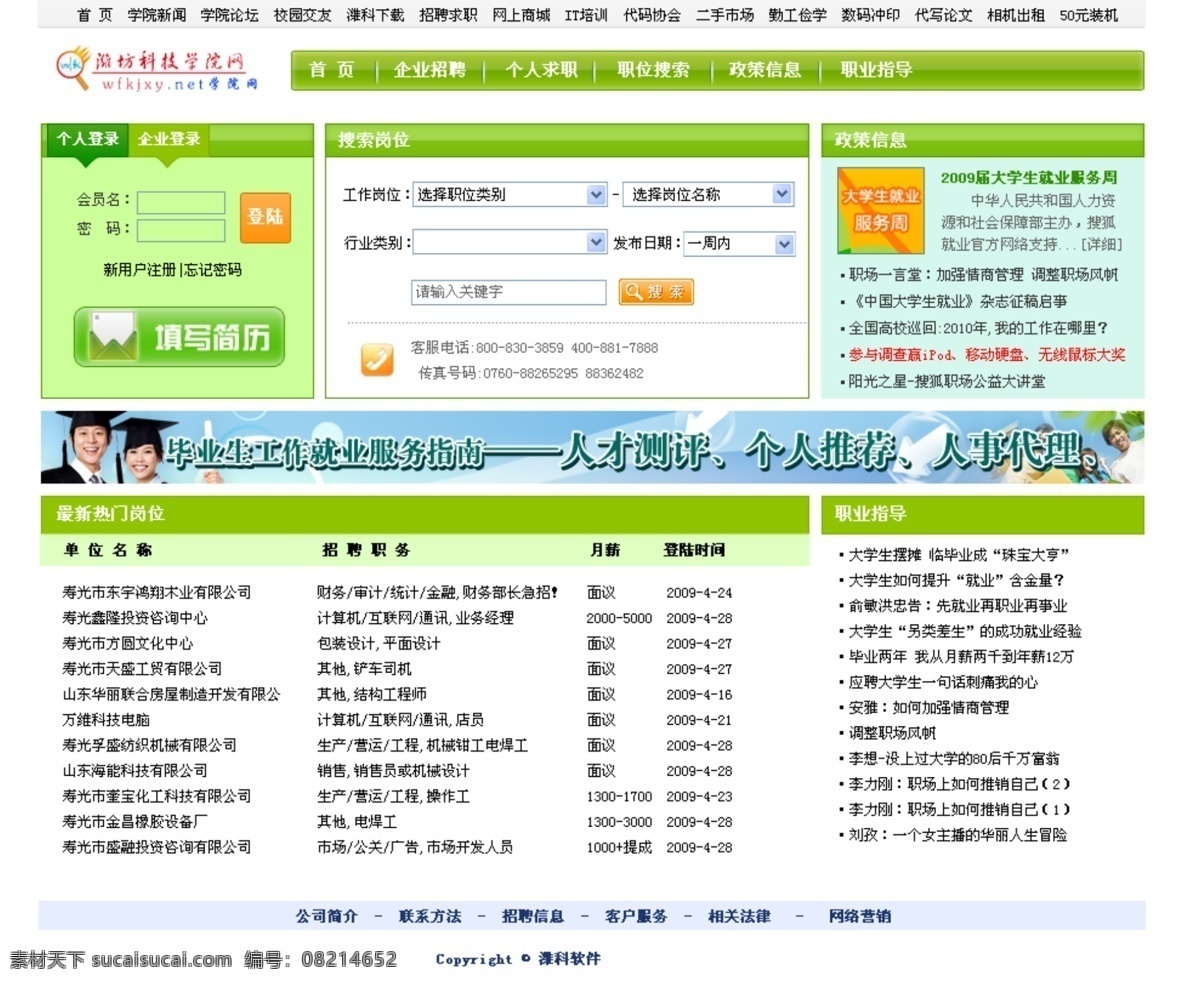Open 寿光鑫隆投资咨询中心 company
The width and height of the screenshot is (1200, 983).
135,618
